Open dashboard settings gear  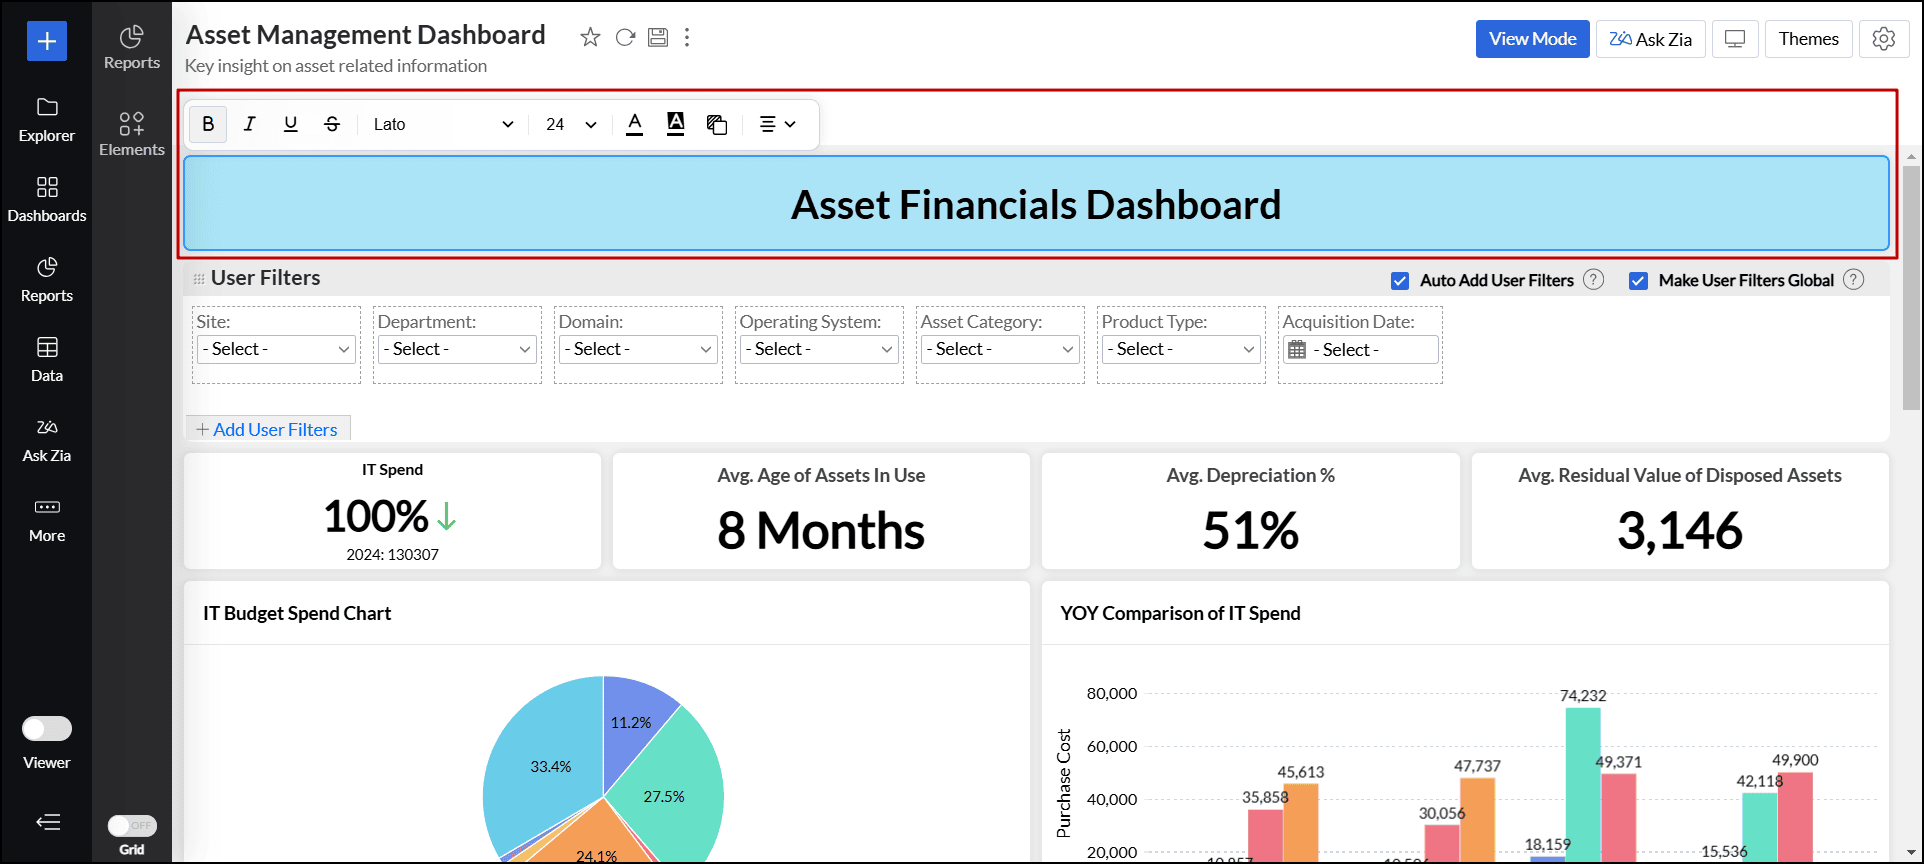point(1884,39)
